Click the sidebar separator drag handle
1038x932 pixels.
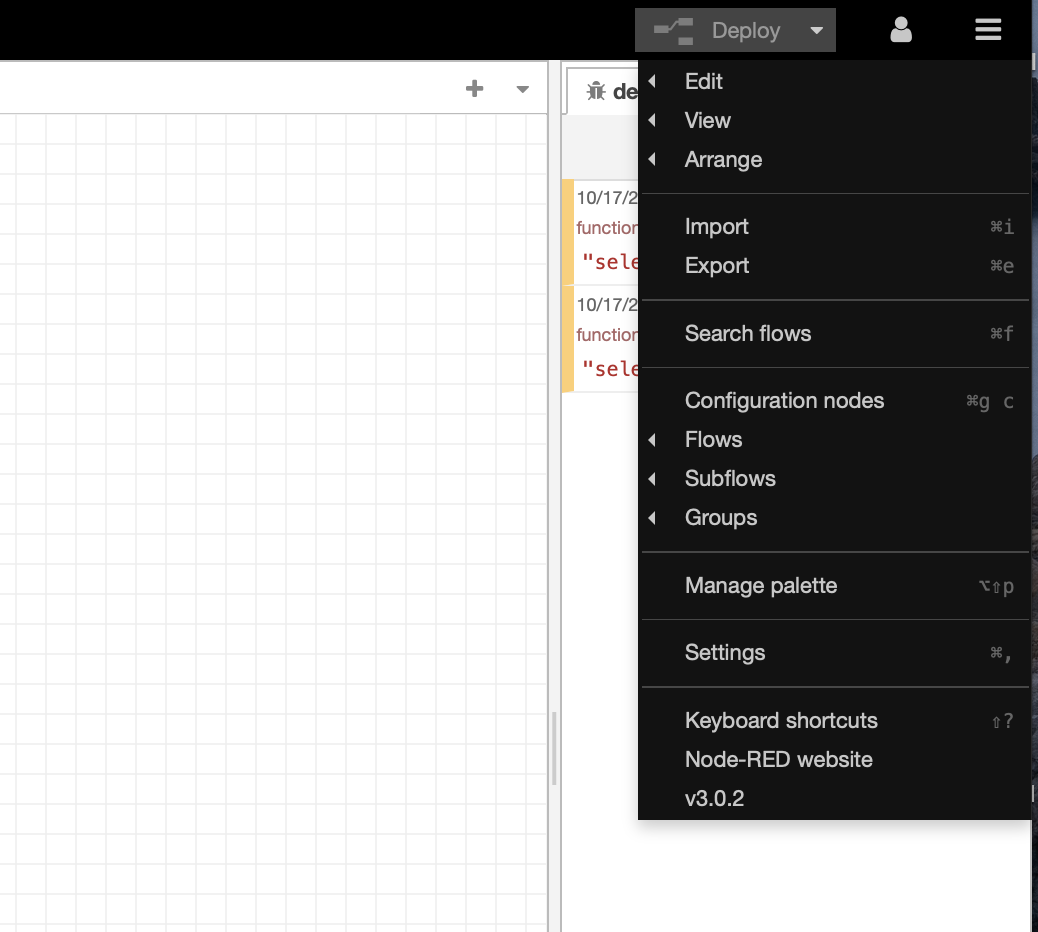tap(554, 748)
